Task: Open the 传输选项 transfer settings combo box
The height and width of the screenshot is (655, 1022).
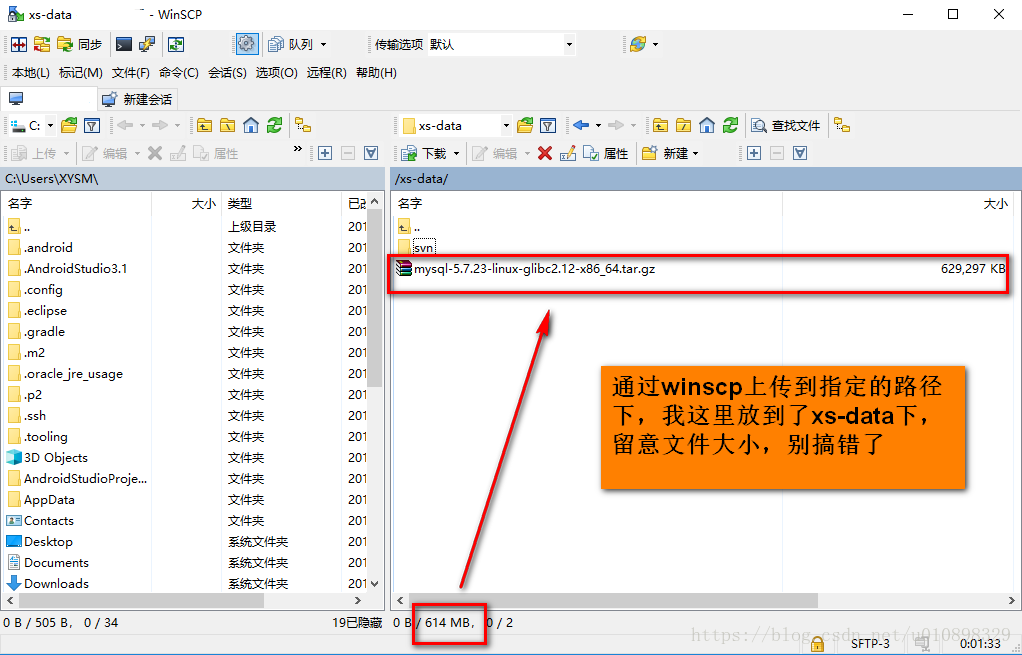Action: tap(501, 44)
